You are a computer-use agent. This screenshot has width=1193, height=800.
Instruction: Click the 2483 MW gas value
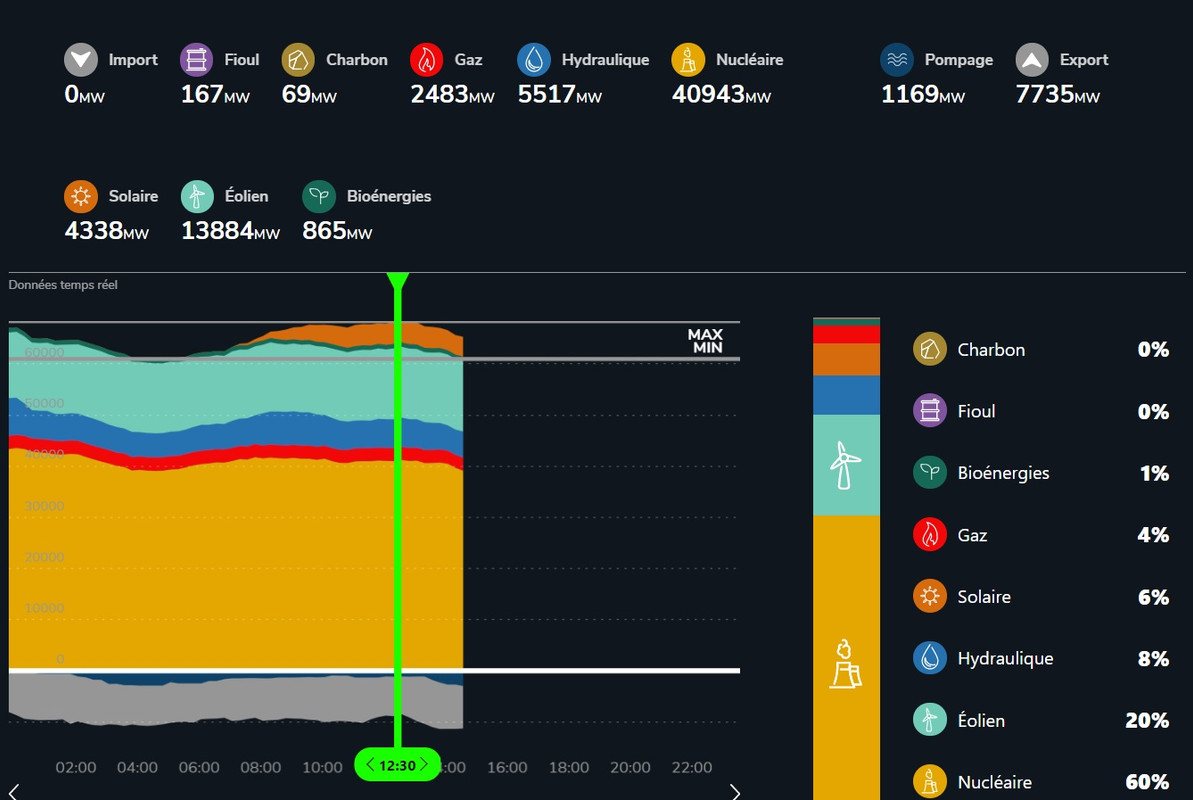click(x=453, y=94)
